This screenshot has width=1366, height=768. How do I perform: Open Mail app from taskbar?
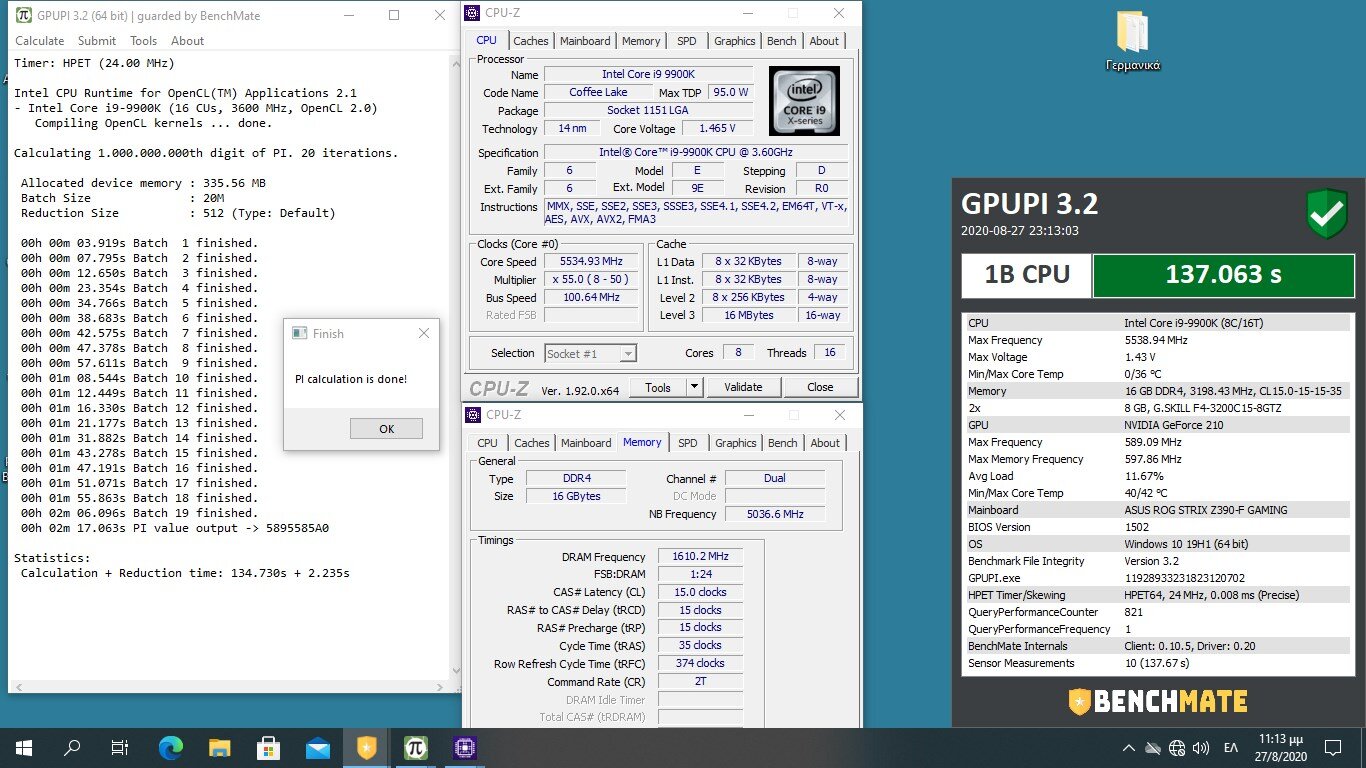click(x=318, y=747)
